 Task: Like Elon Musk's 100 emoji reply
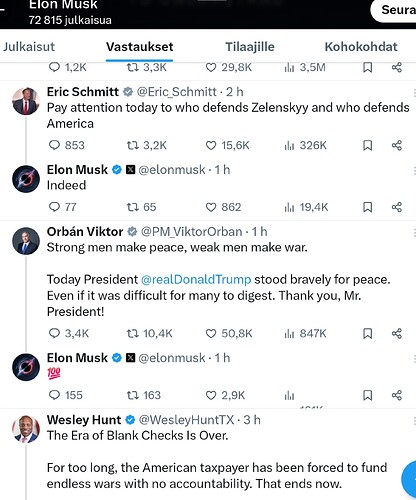pos(225,395)
